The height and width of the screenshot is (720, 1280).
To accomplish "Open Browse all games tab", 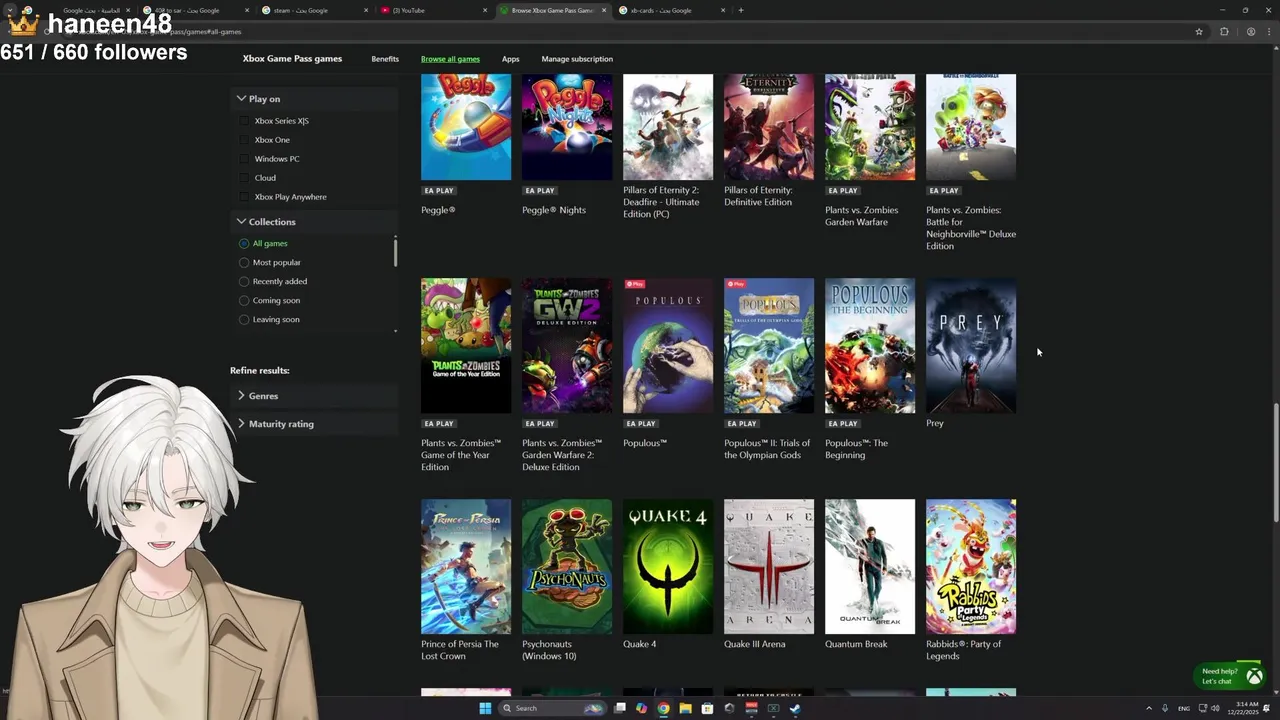I will click(x=450, y=59).
